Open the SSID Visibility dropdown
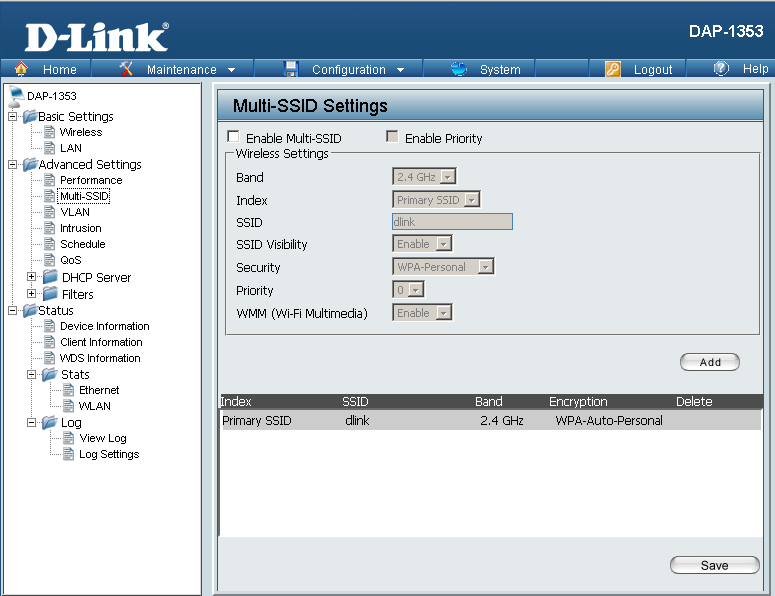 422,244
